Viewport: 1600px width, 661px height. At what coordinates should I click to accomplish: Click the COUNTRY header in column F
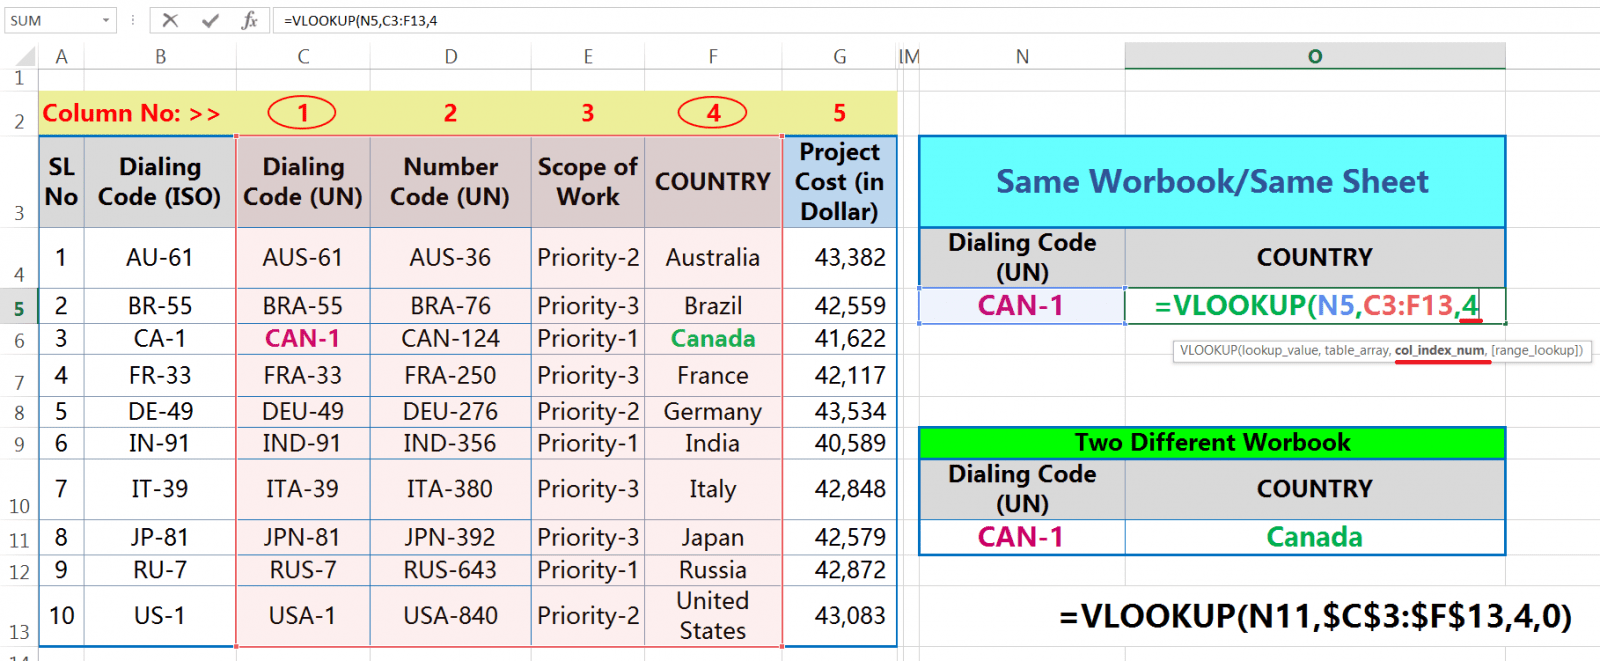(x=713, y=182)
